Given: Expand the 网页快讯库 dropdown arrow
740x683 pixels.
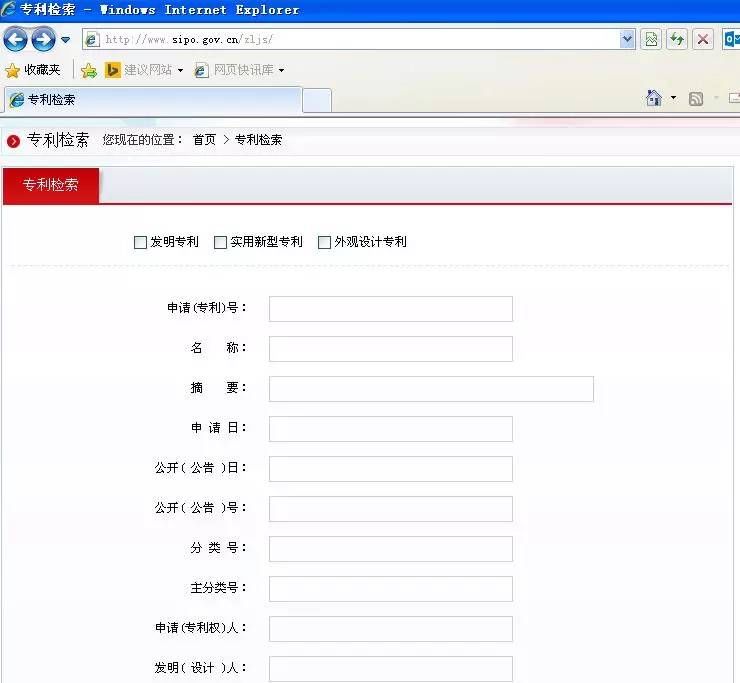Looking at the screenshot, I should pyautogui.click(x=281, y=70).
